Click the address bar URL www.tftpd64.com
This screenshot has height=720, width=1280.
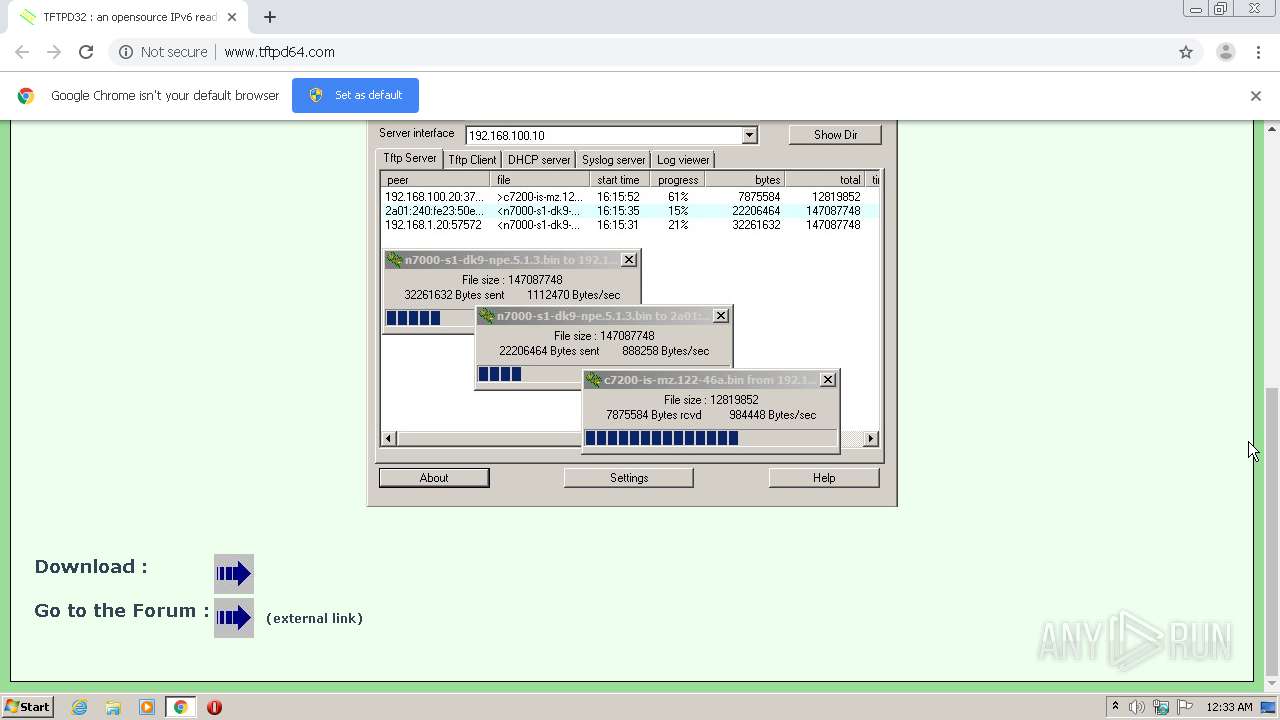(x=279, y=52)
